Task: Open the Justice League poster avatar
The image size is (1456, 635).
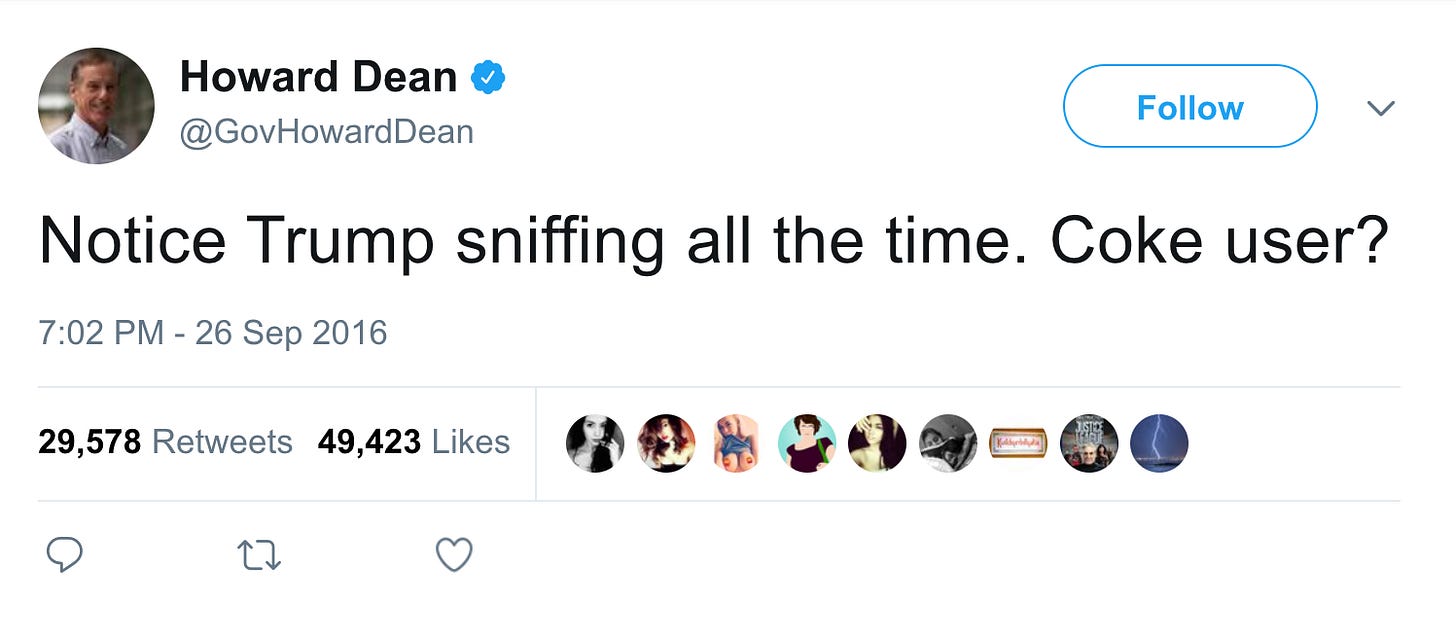Action: pos(1089,443)
